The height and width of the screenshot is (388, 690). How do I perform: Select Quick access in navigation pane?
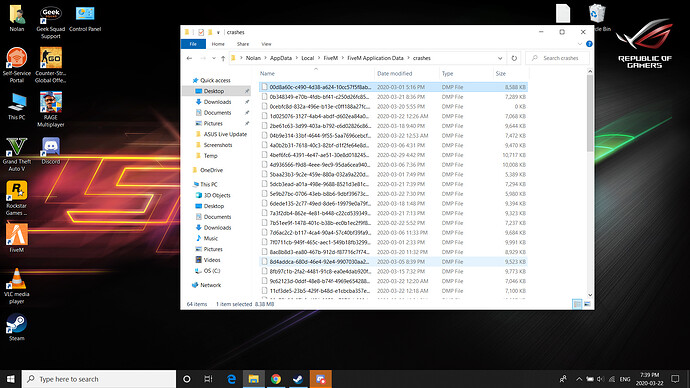coord(215,81)
